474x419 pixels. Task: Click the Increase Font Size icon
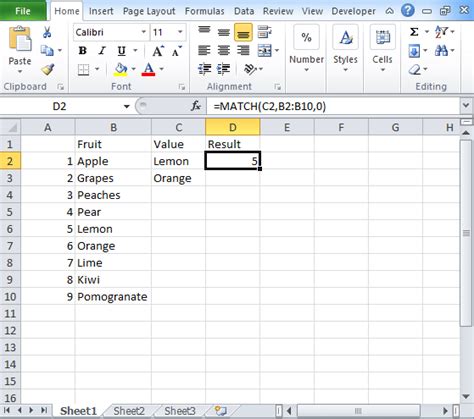[158, 51]
